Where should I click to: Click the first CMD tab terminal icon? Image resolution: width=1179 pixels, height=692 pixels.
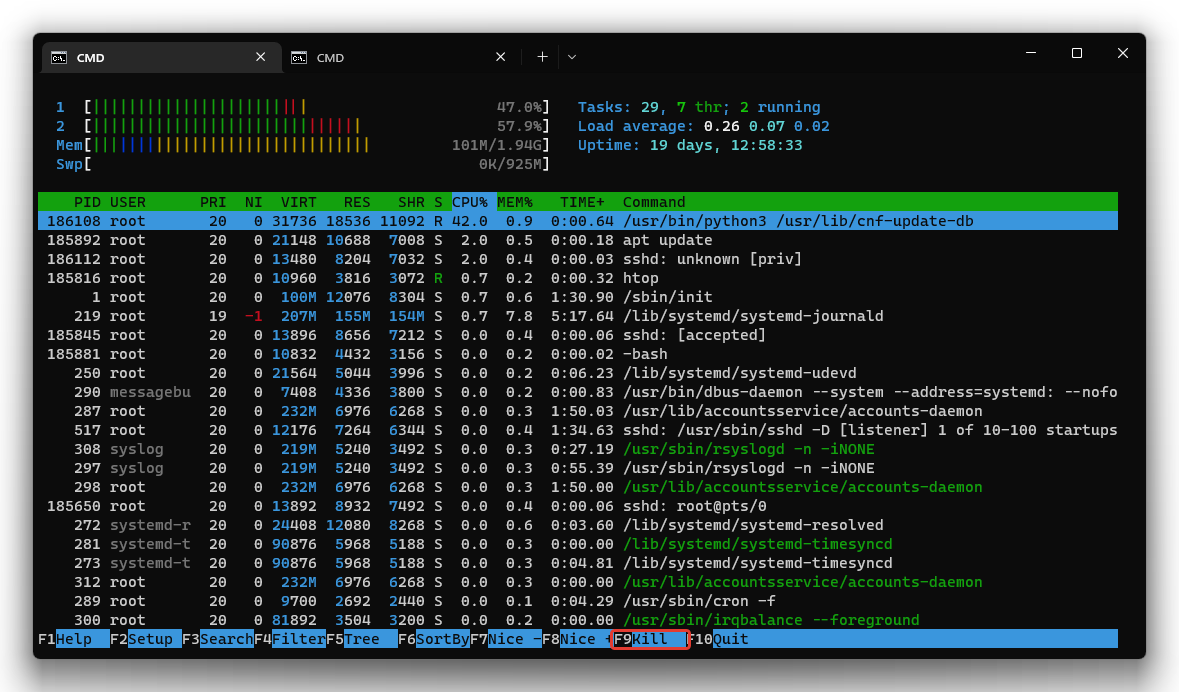[x=59, y=58]
